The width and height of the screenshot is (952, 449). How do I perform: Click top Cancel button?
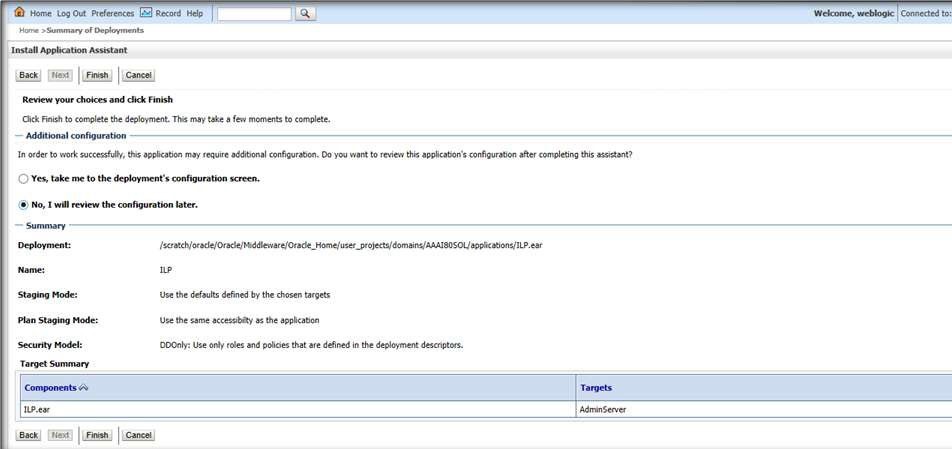138,75
